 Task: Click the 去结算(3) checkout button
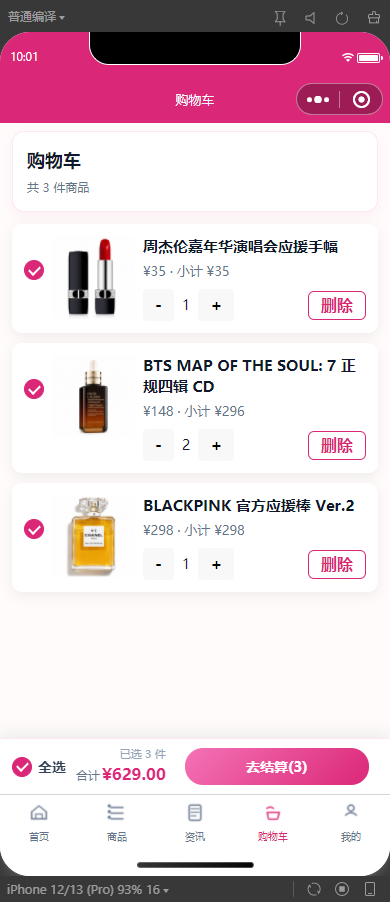tap(277, 767)
